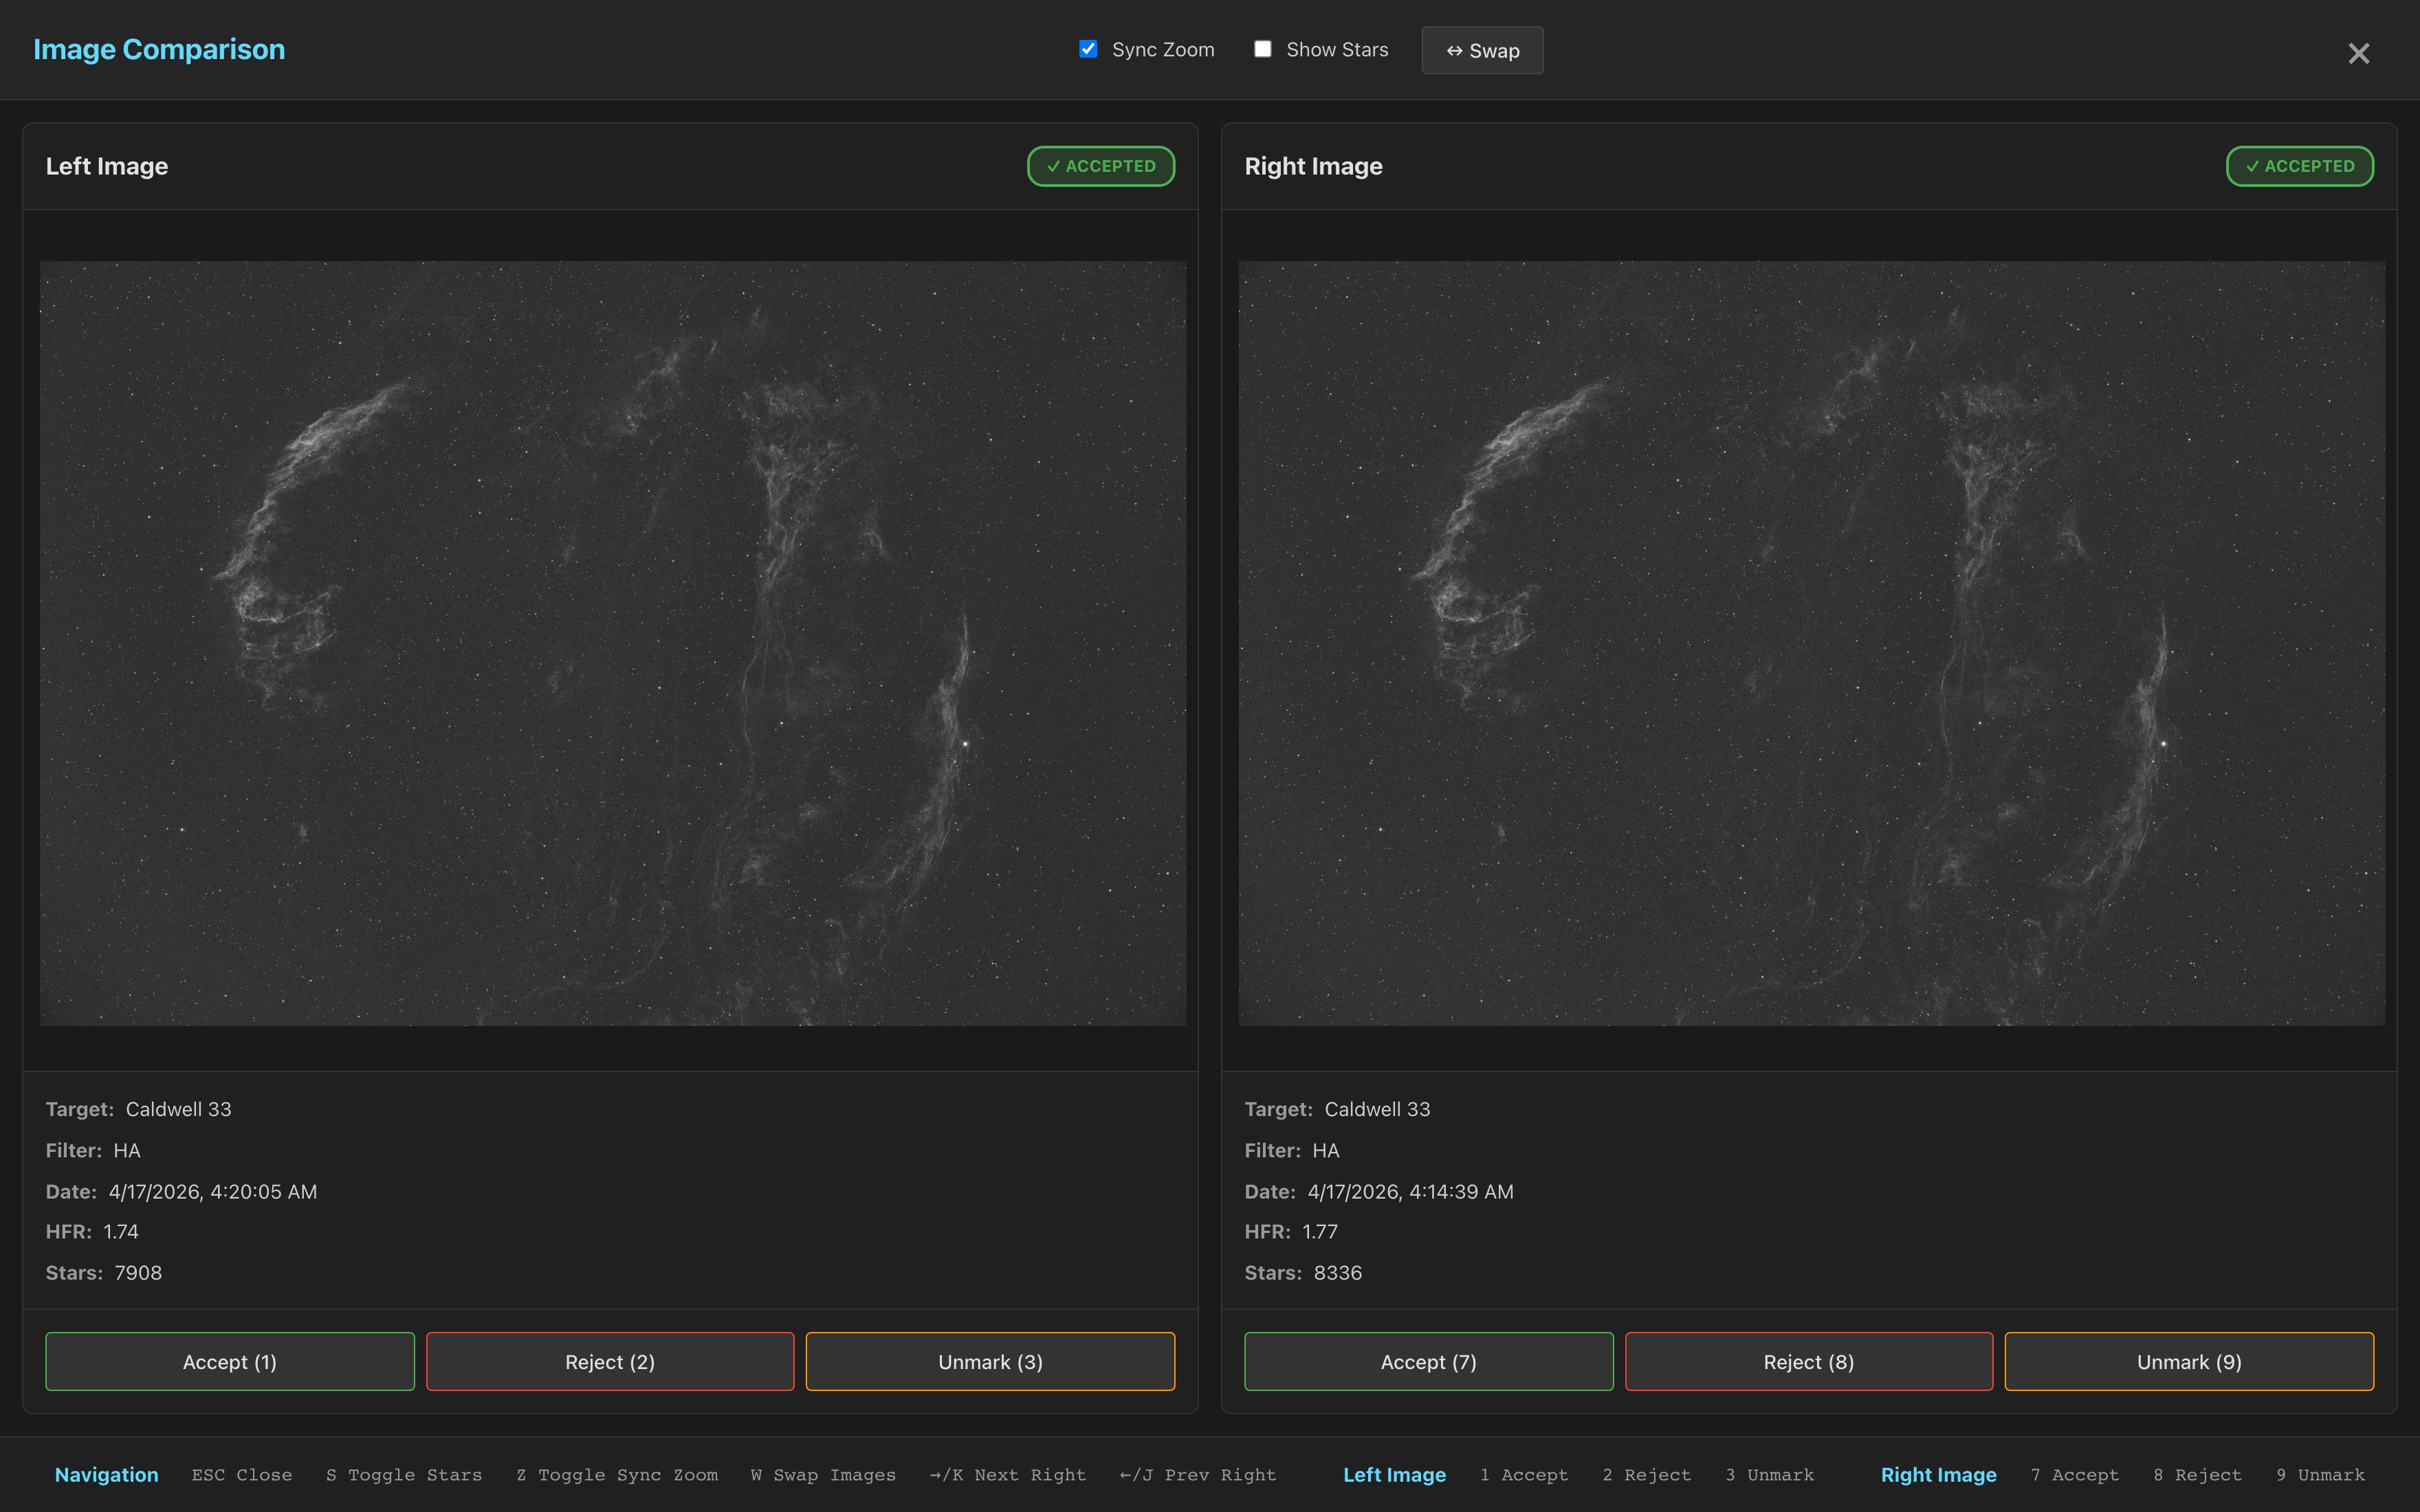2420x1512 pixels.
Task: Click the →/K Next Right hint
Action: pyautogui.click(x=1007, y=1474)
